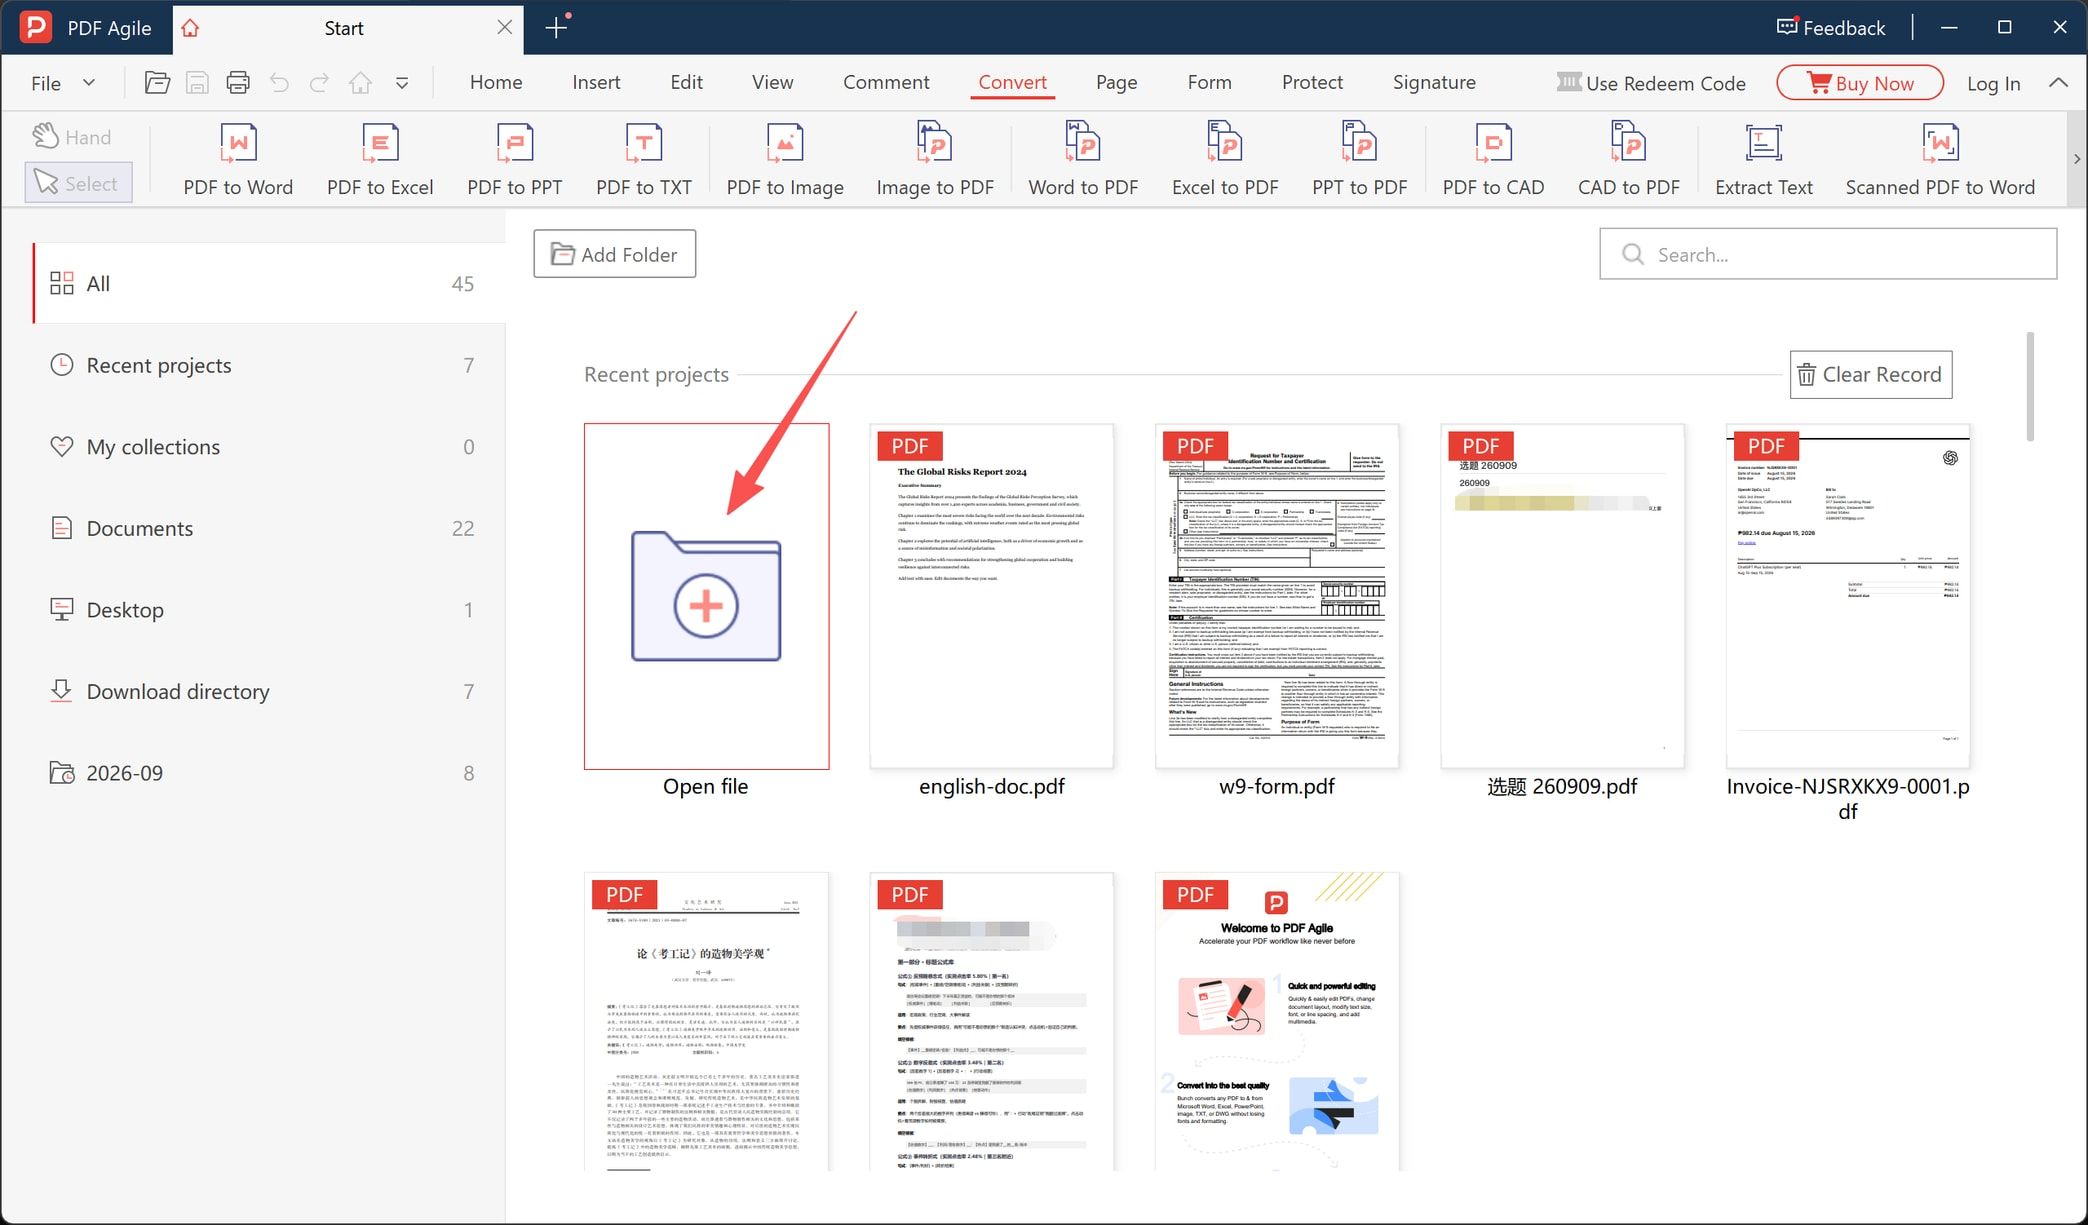Click inside the Search field
Viewport: 2088px width, 1225px height.
tap(1828, 254)
